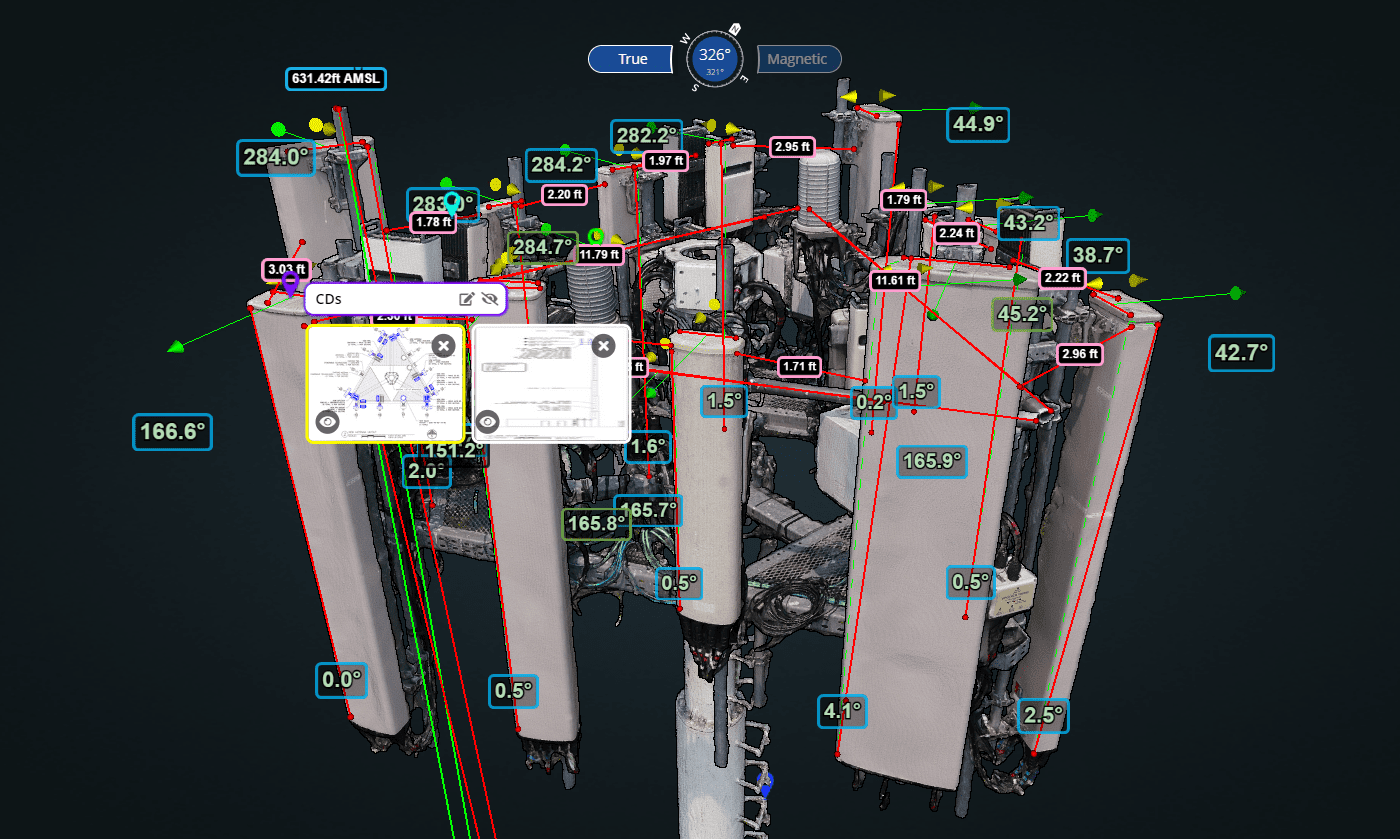Click the 0.0° tilt label on the left antenna
Viewport: 1400px width, 839px height.
[340, 680]
